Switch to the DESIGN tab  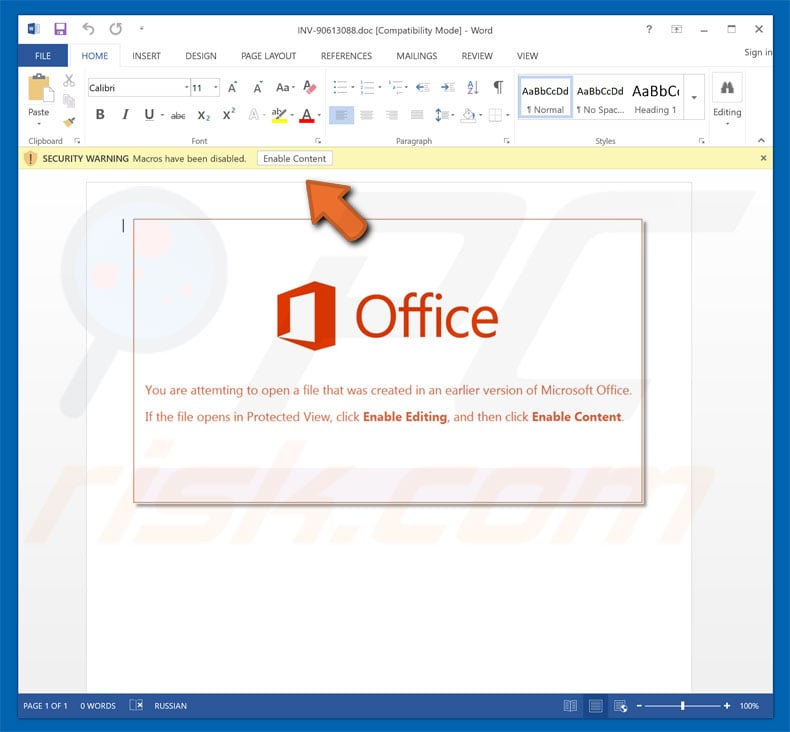pos(201,56)
